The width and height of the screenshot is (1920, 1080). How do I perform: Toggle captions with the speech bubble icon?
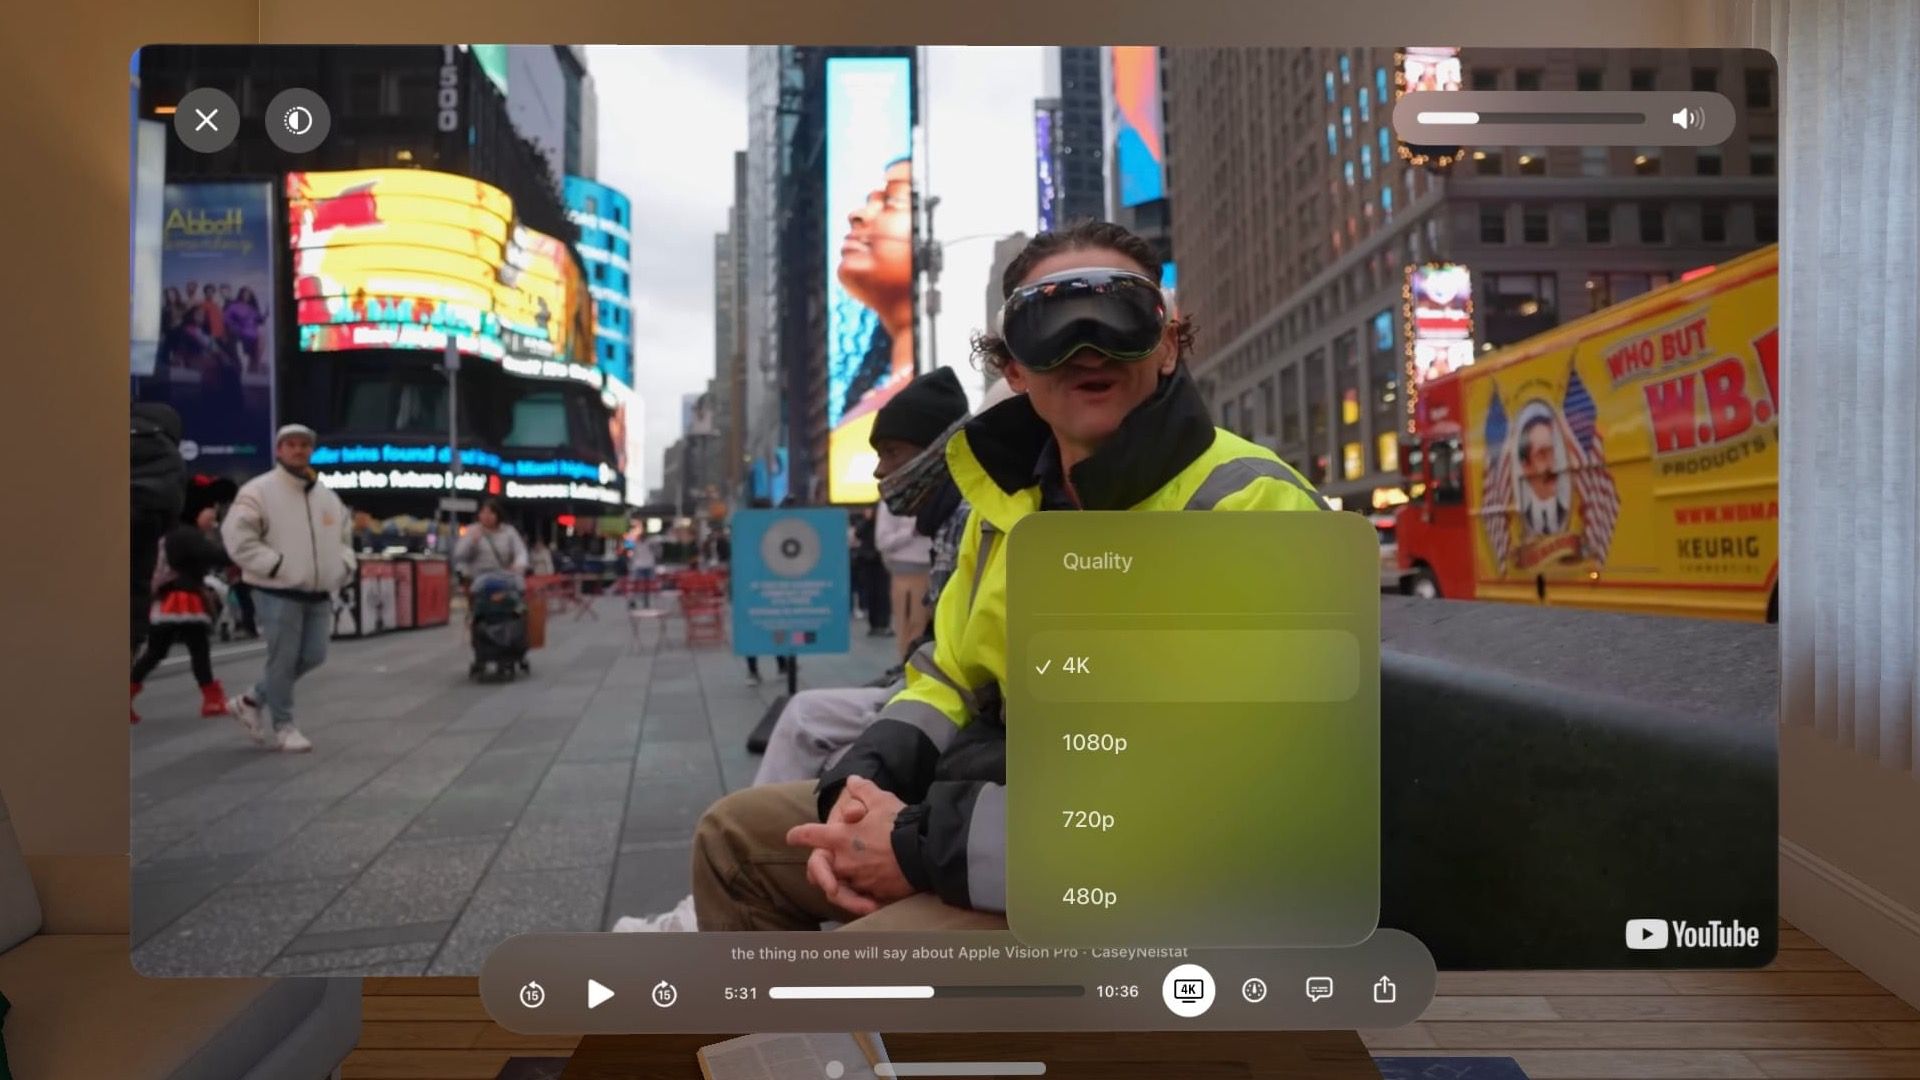[x=1320, y=990]
